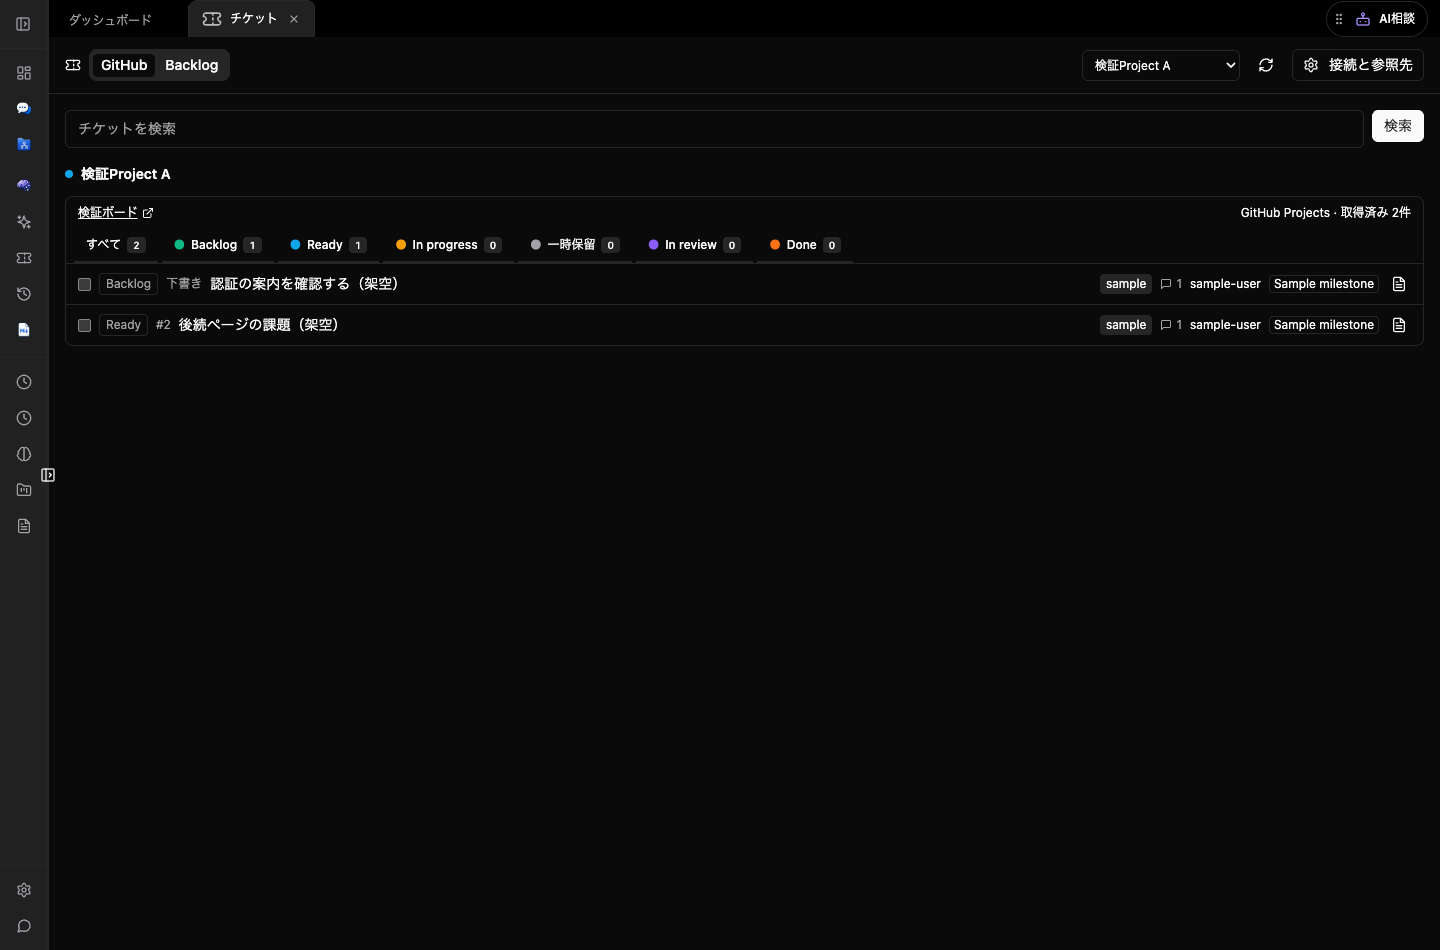Viewport: 1440px width, 950px height.
Task: Check the box for 認証の案内を確認する ticket
Action: pyautogui.click(x=85, y=284)
